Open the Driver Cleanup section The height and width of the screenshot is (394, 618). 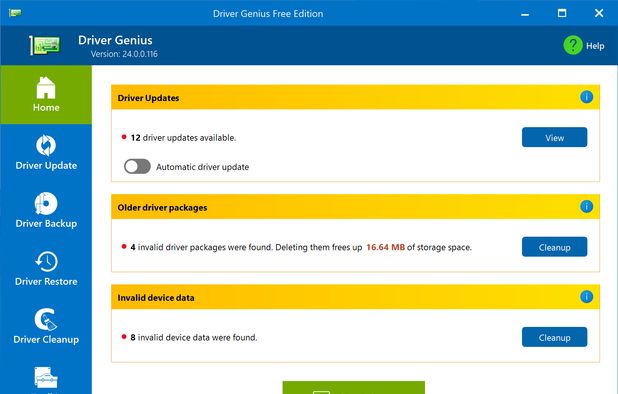click(46, 327)
